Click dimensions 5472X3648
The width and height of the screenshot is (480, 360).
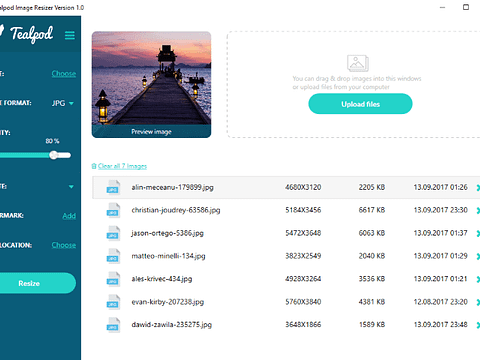coord(303,233)
